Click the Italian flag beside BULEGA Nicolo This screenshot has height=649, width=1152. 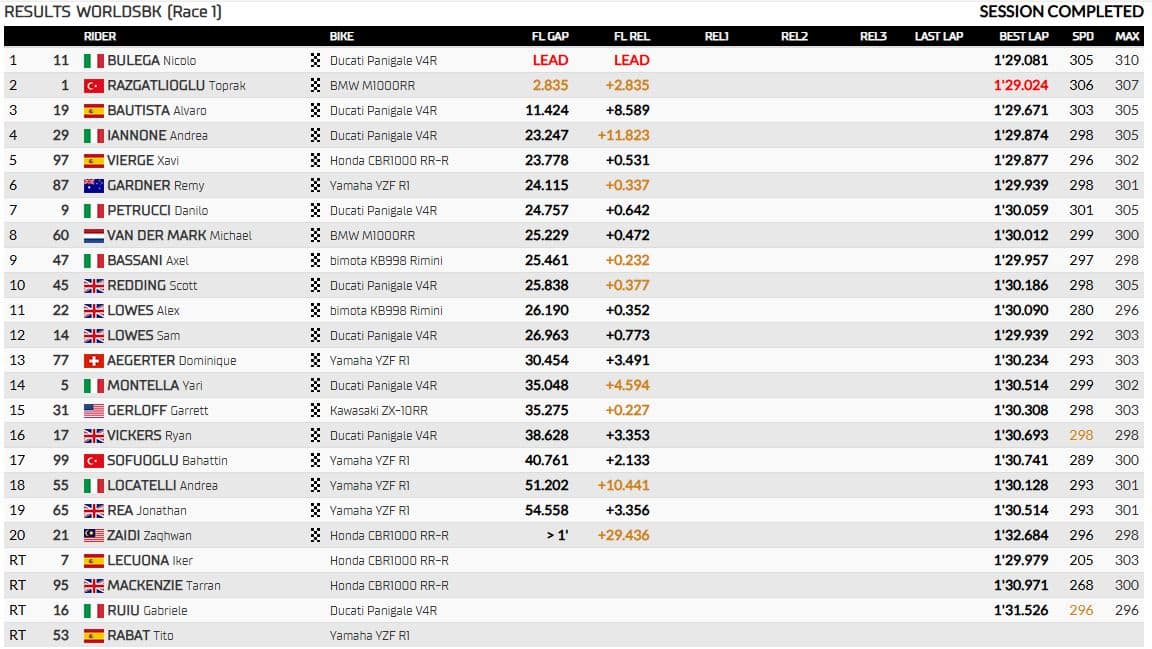pos(93,61)
